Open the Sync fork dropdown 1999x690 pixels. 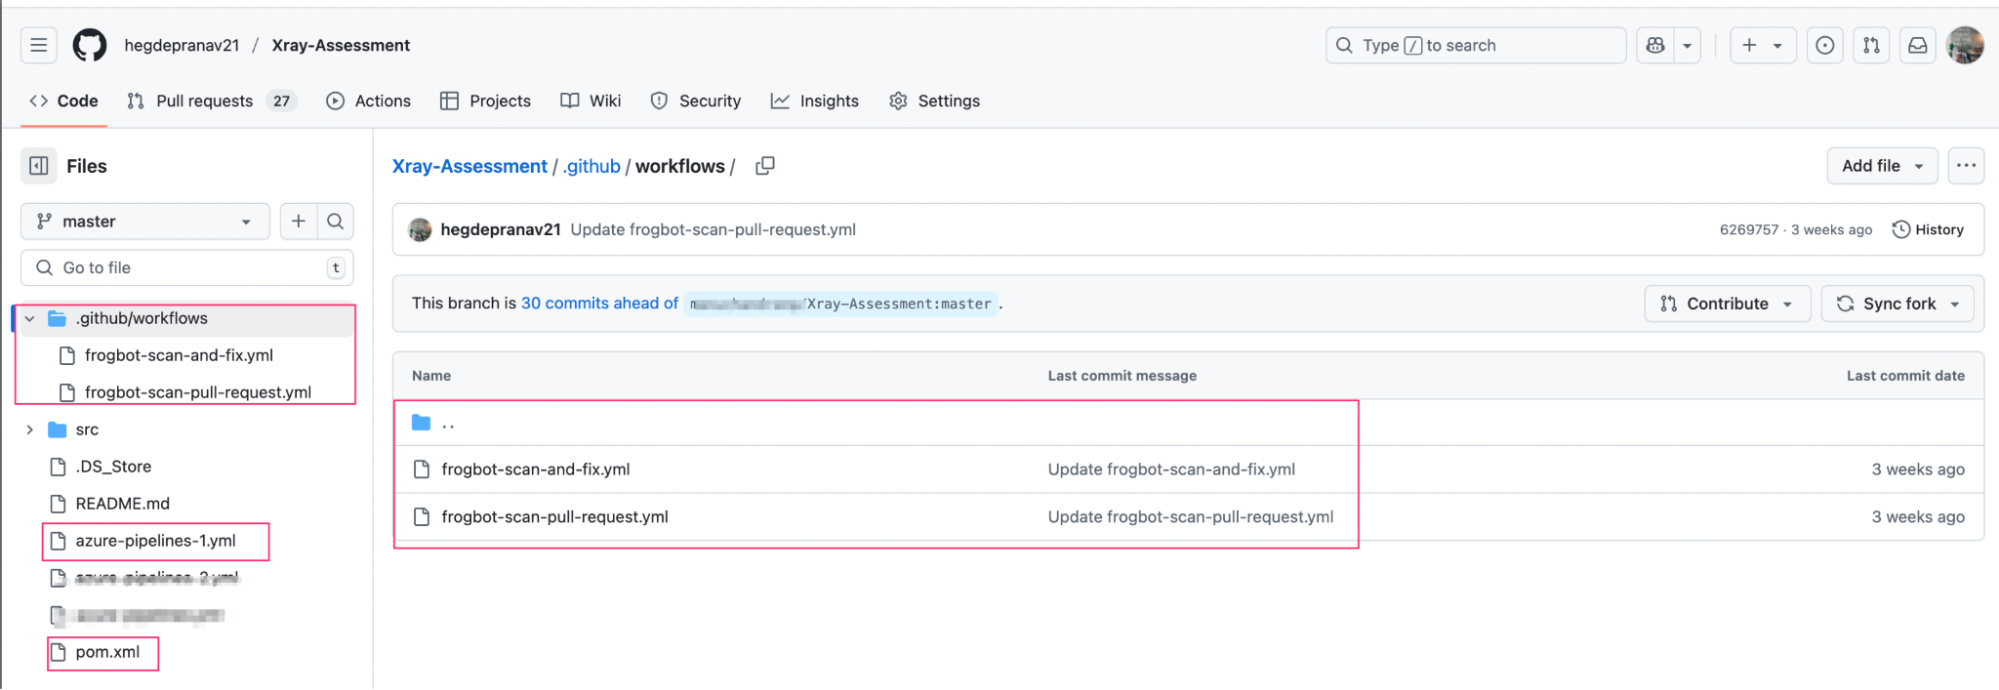click(1897, 304)
